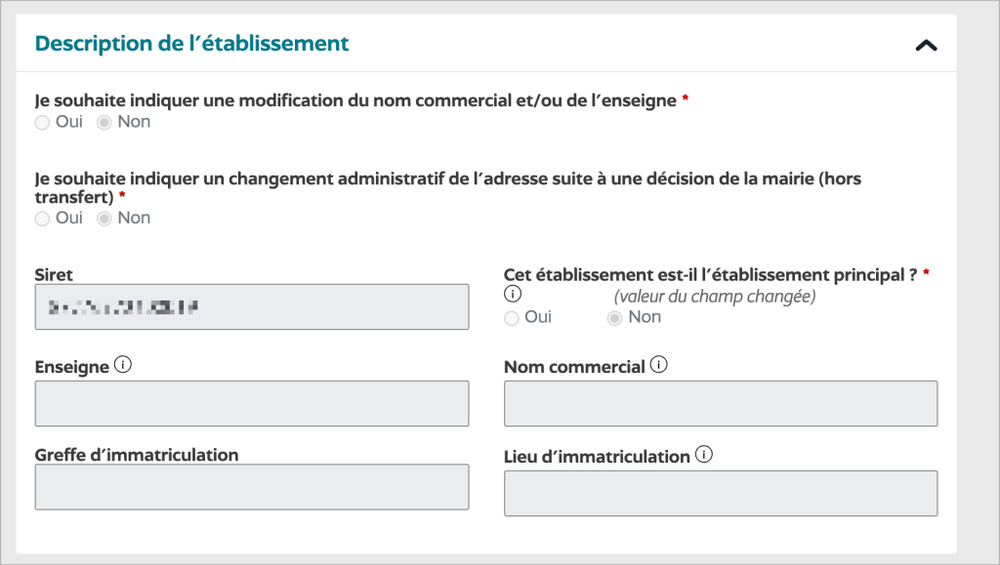Click info icon next to Enseigne label
This screenshot has width=1000, height=565.
click(x=123, y=365)
